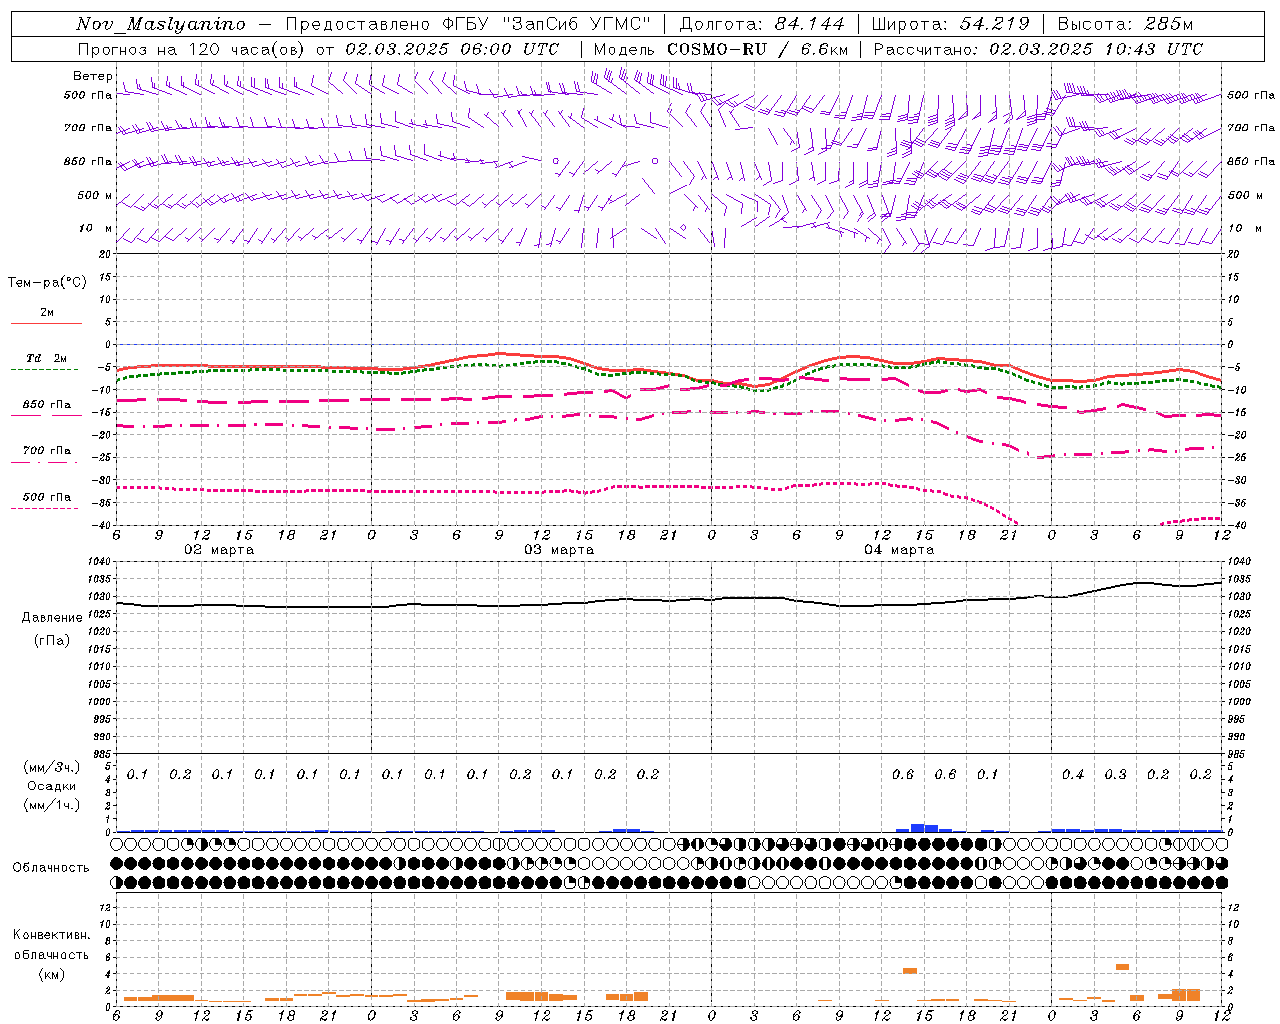Click the 0.3 precipitation value
This screenshot has width=1280, height=1024.
point(1115,775)
